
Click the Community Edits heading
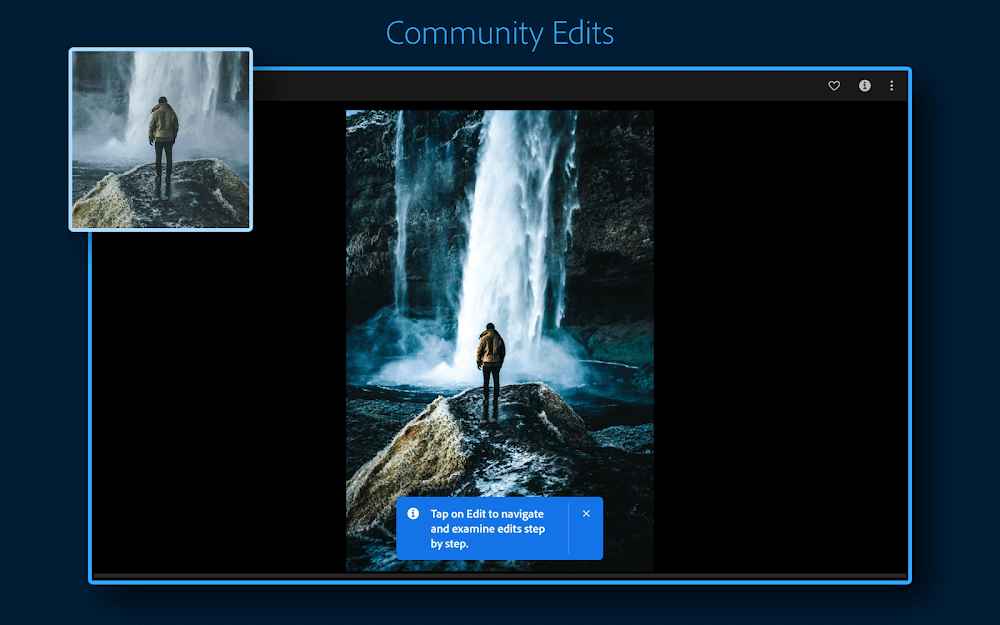coord(499,33)
